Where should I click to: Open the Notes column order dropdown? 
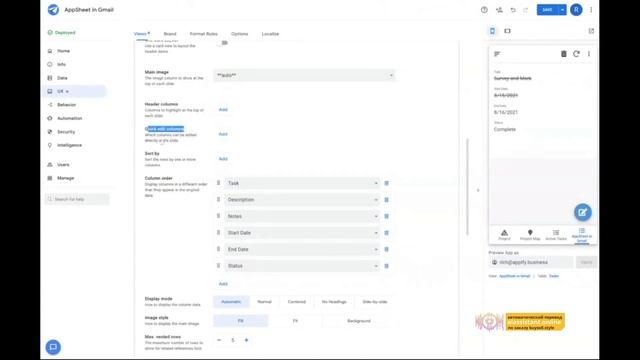click(302, 216)
